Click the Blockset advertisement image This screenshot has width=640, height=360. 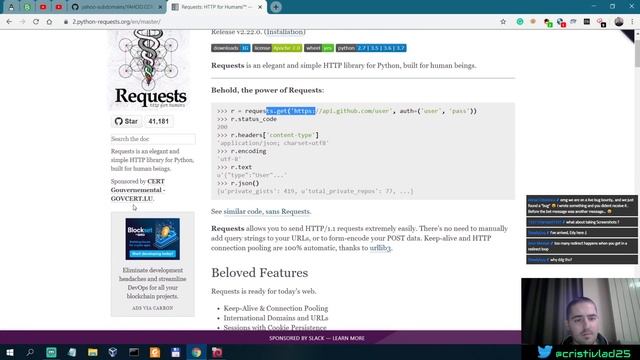pos(153,239)
